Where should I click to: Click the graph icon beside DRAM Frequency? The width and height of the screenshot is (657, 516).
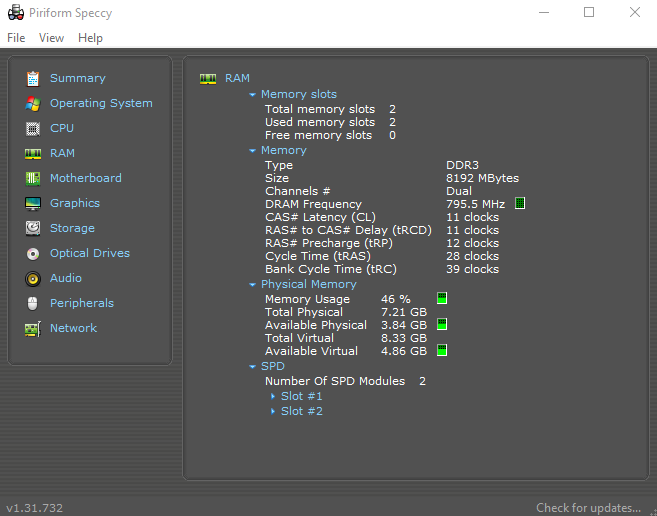[520, 203]
